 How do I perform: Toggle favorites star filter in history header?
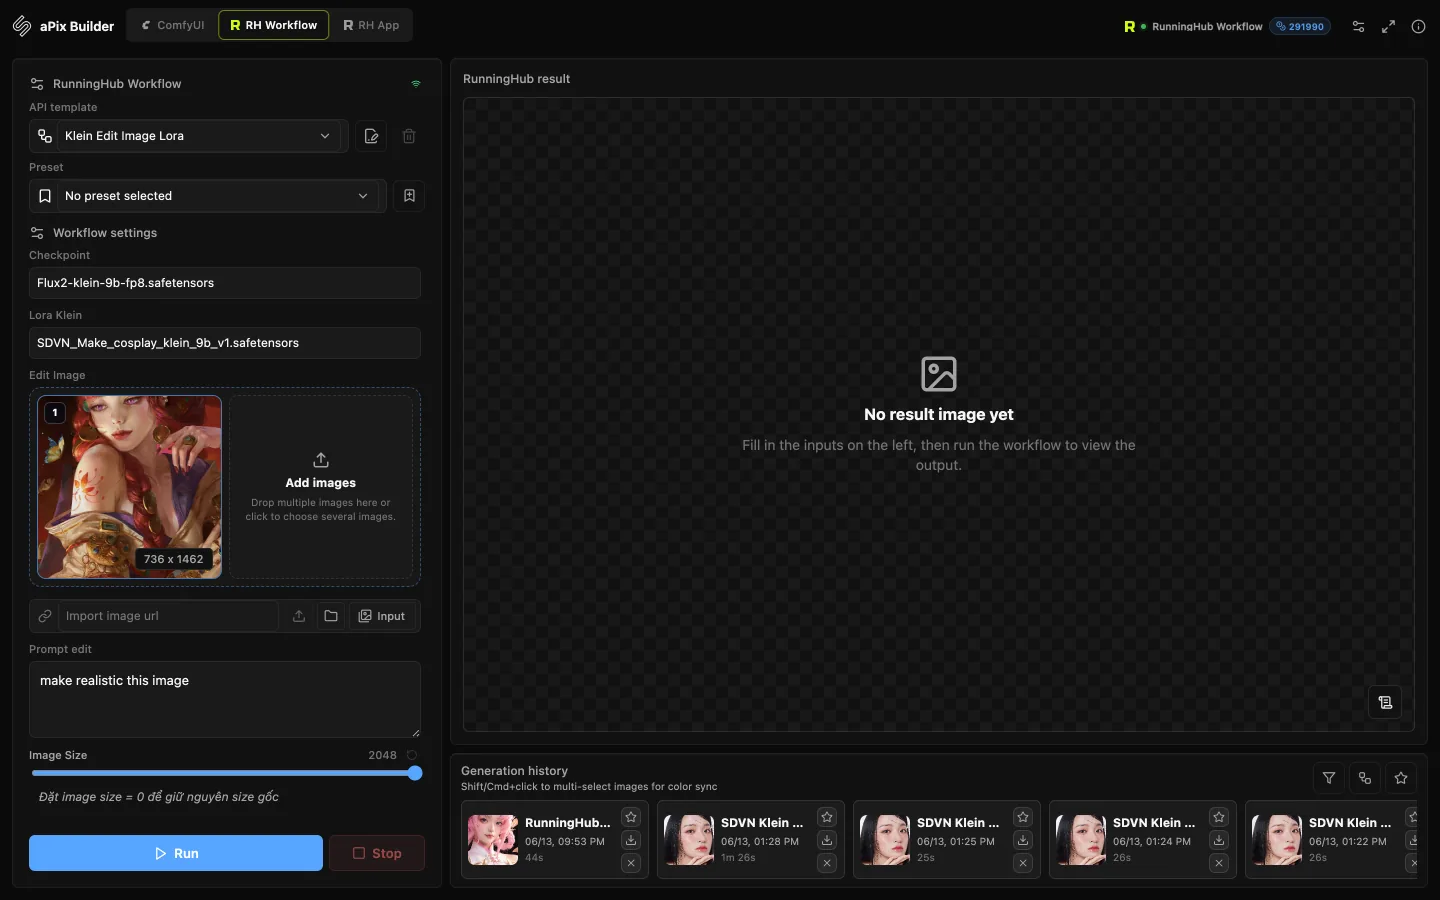click(x=1401, y=778)
